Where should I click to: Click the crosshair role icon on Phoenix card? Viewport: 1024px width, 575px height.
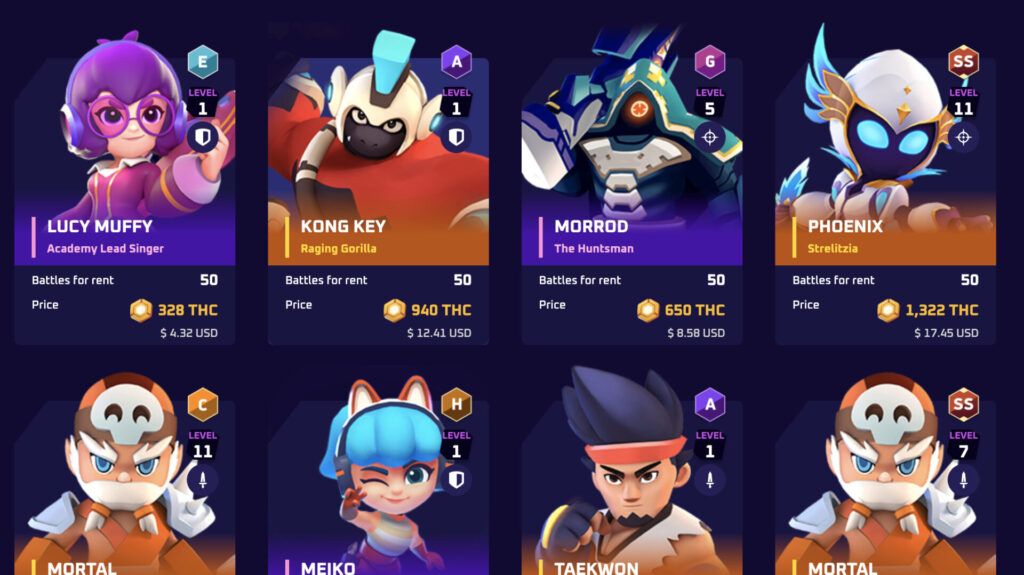[963, 137]
